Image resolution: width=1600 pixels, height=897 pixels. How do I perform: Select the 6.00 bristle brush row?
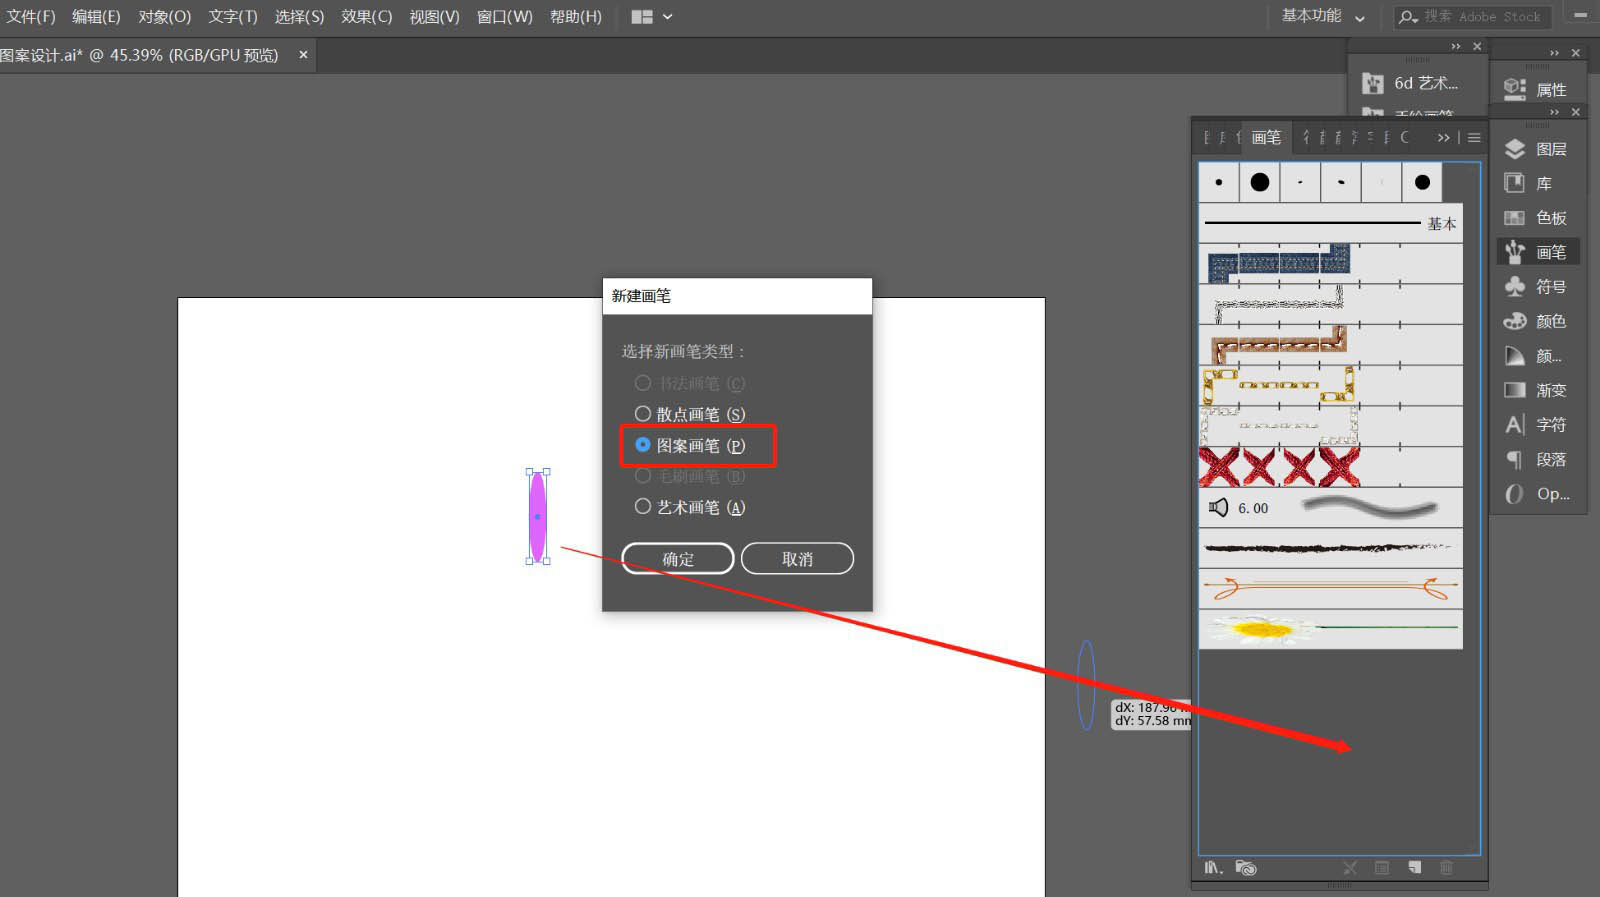(1330, 508)
